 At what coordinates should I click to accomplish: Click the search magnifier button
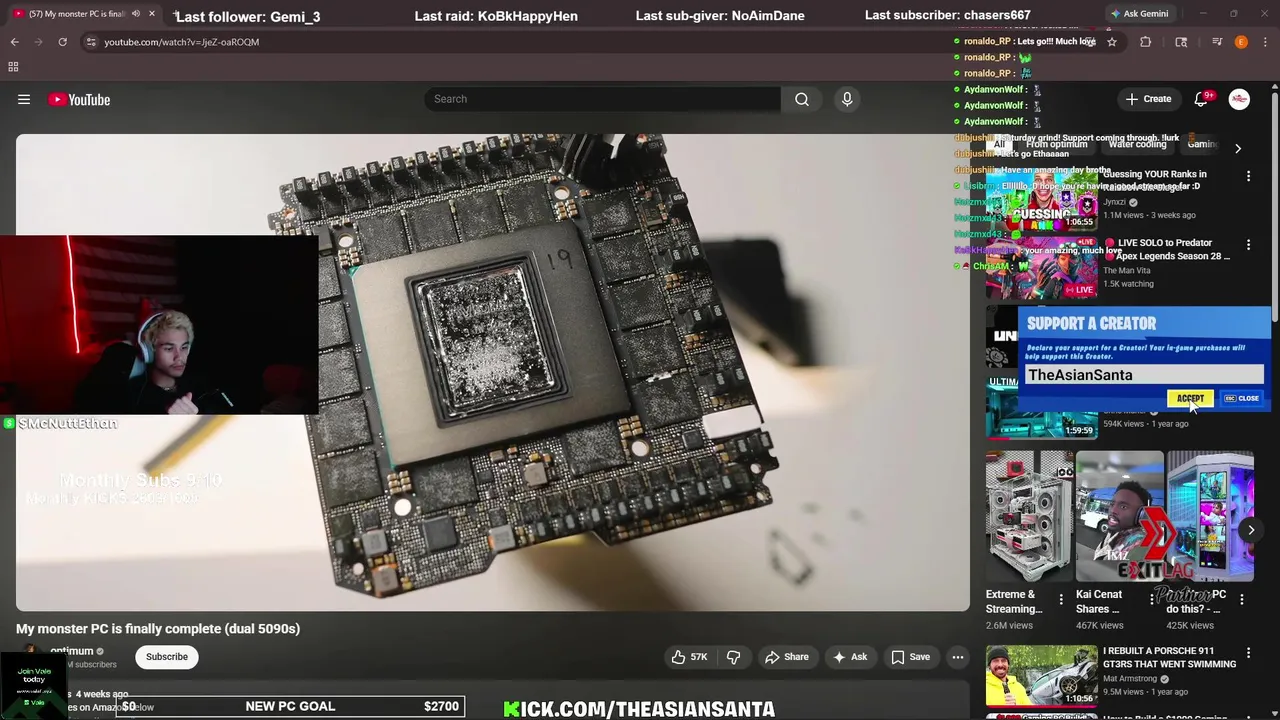pos(801,99)
